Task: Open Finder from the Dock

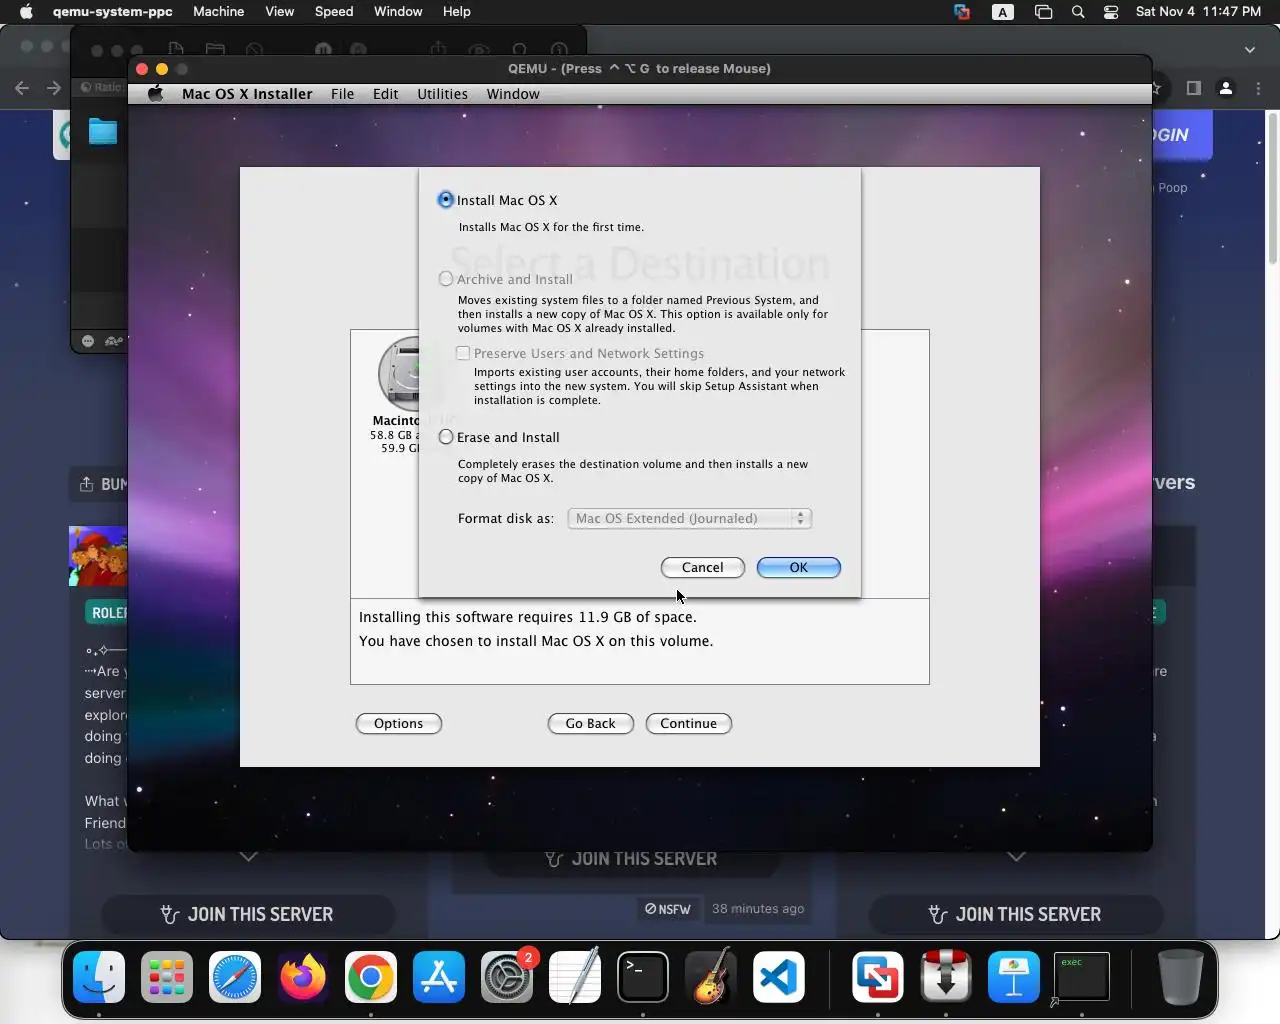Action: coord(99,977)
